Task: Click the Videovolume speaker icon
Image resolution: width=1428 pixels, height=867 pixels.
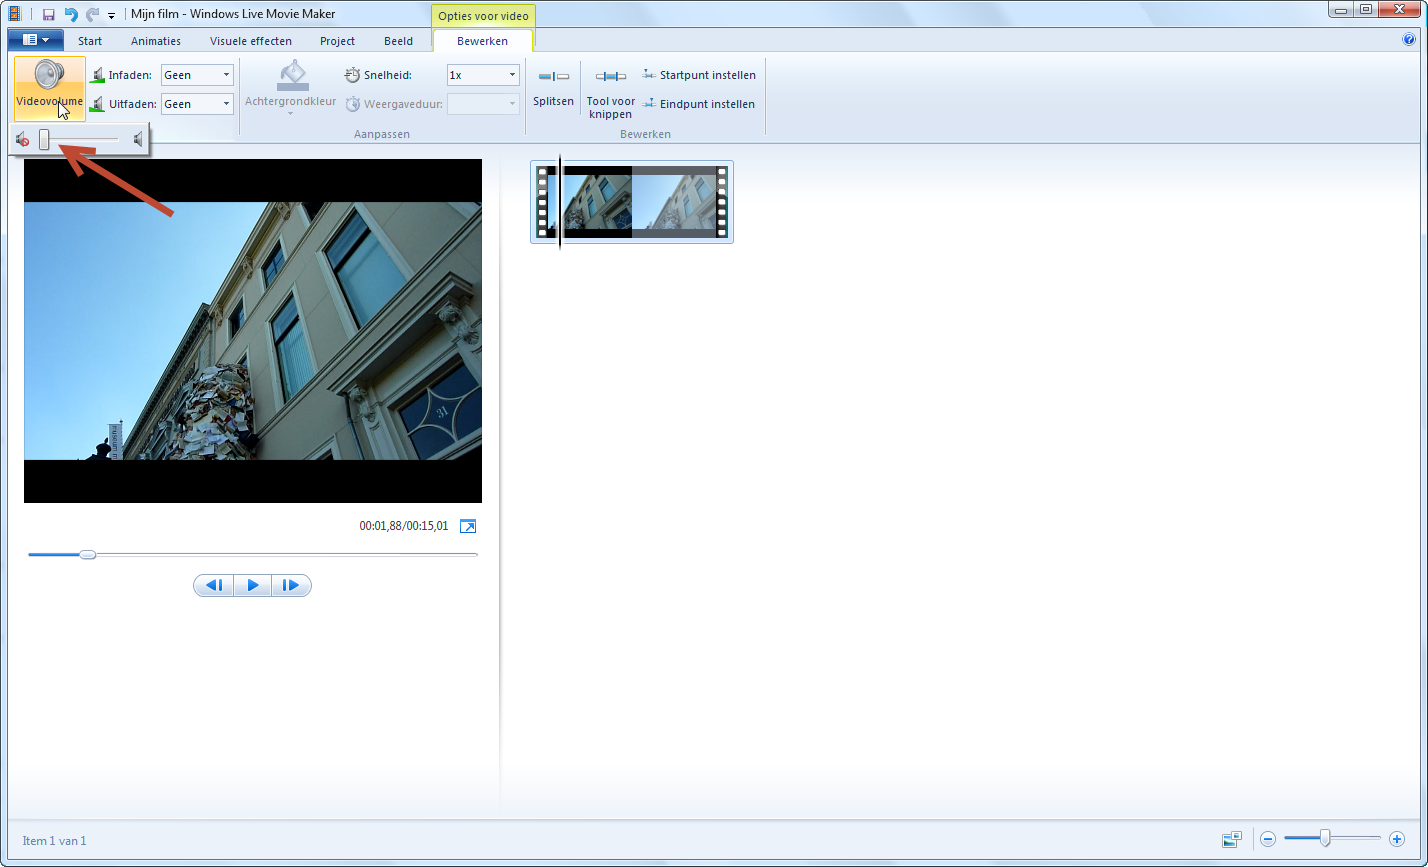Action: coord(49,76)
